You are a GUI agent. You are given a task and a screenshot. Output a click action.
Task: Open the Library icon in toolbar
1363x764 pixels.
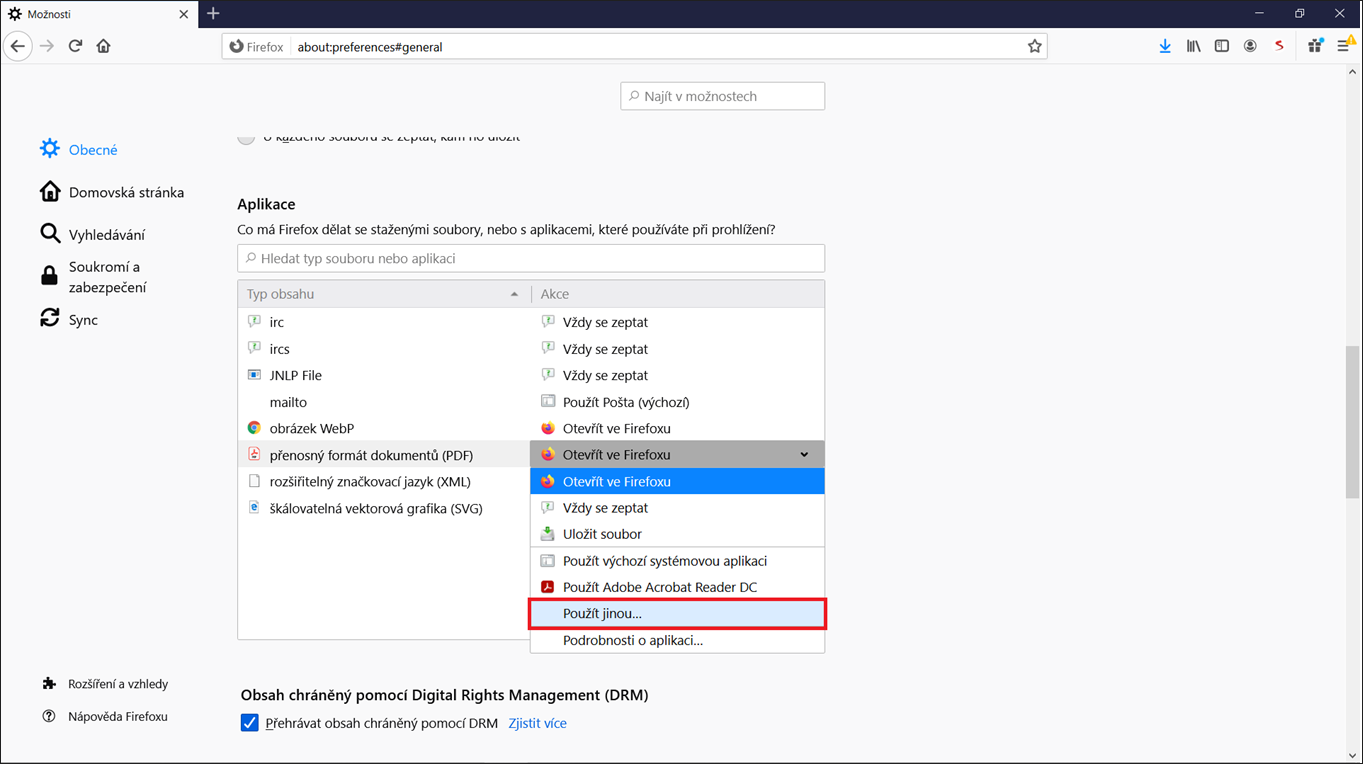click(x=1193, y=46)
